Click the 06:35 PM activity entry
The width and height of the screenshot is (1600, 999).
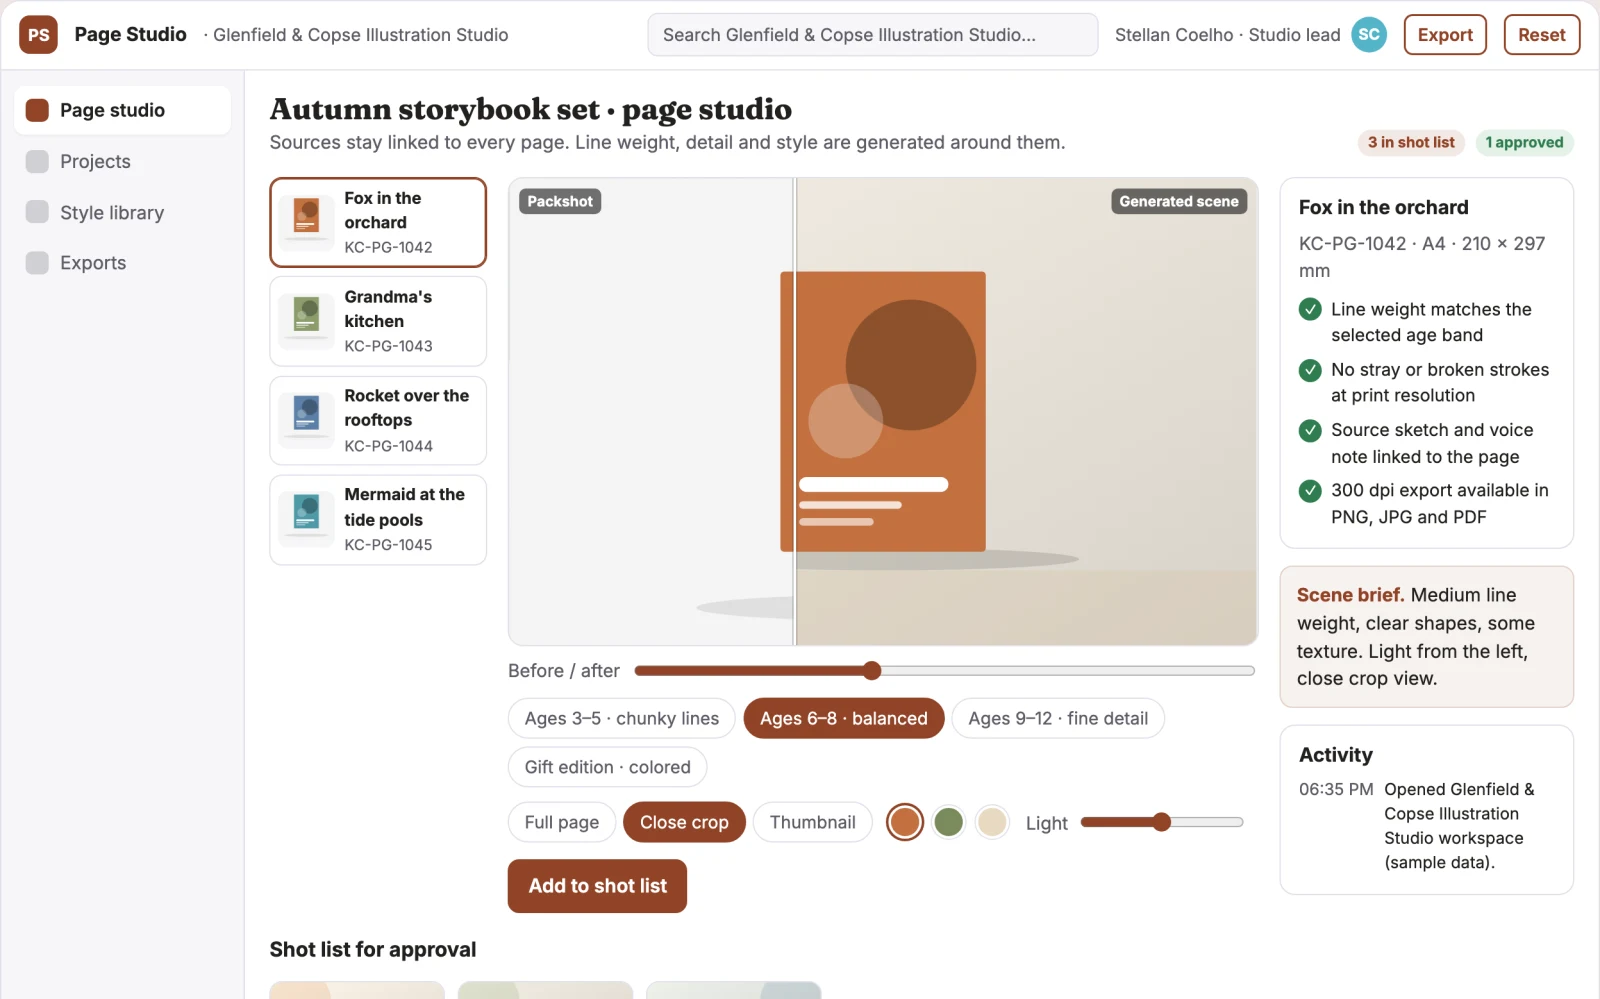click(1427, 826)
